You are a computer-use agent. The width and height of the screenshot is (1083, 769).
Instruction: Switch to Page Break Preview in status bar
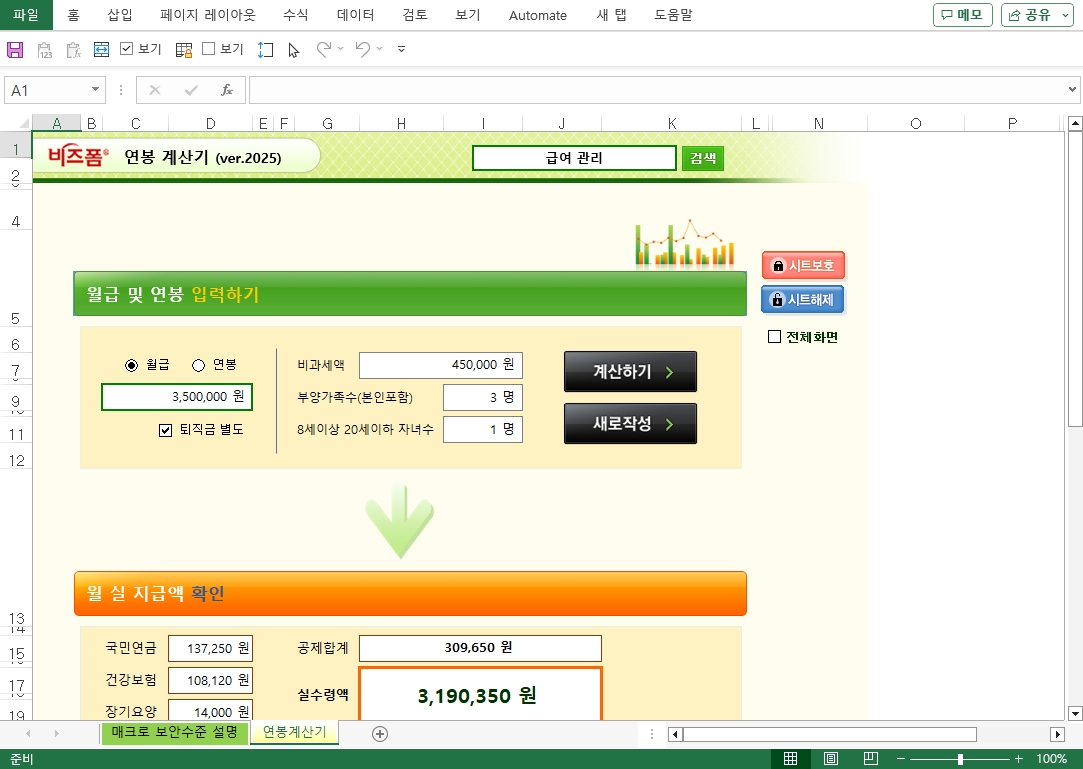tap(870, 759)
